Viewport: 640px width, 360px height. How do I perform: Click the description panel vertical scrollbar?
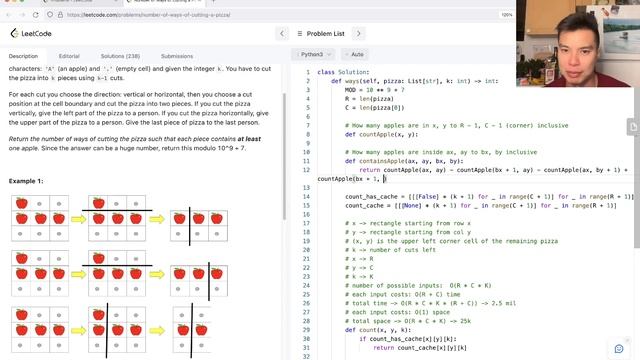tap(284, 157)
